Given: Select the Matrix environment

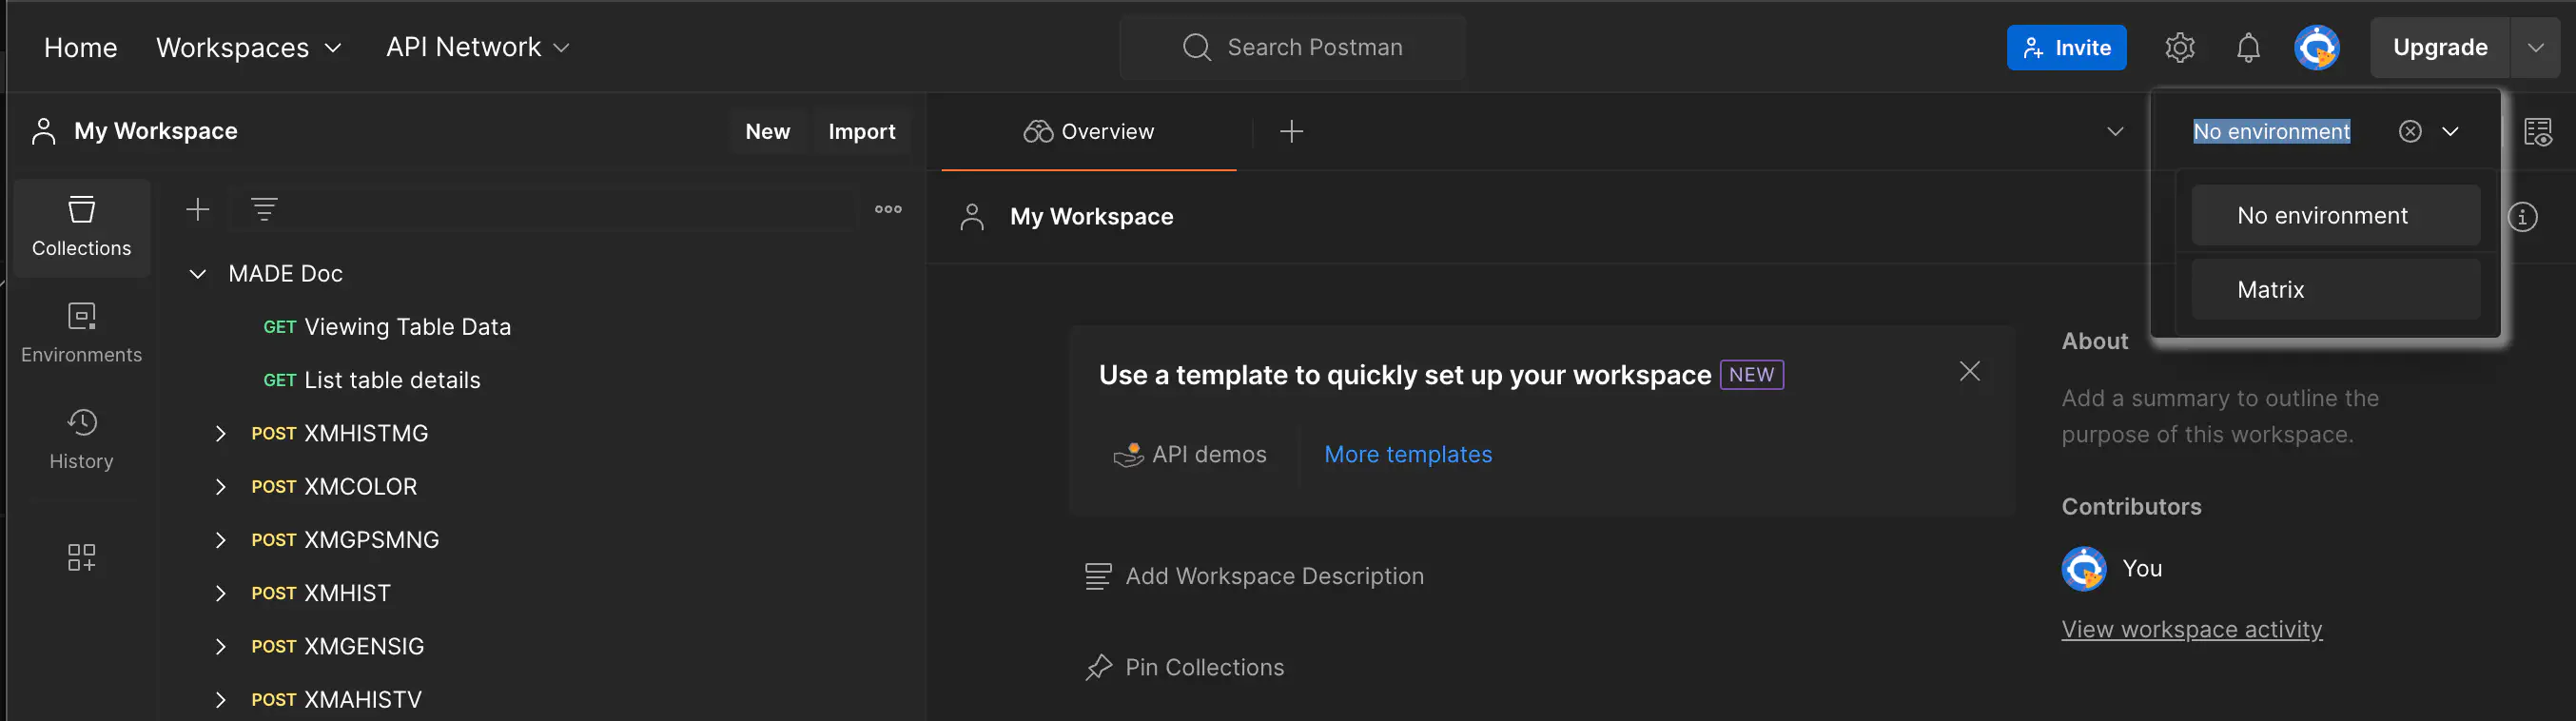Looking at the screenshot, I should coord(2335,289).
